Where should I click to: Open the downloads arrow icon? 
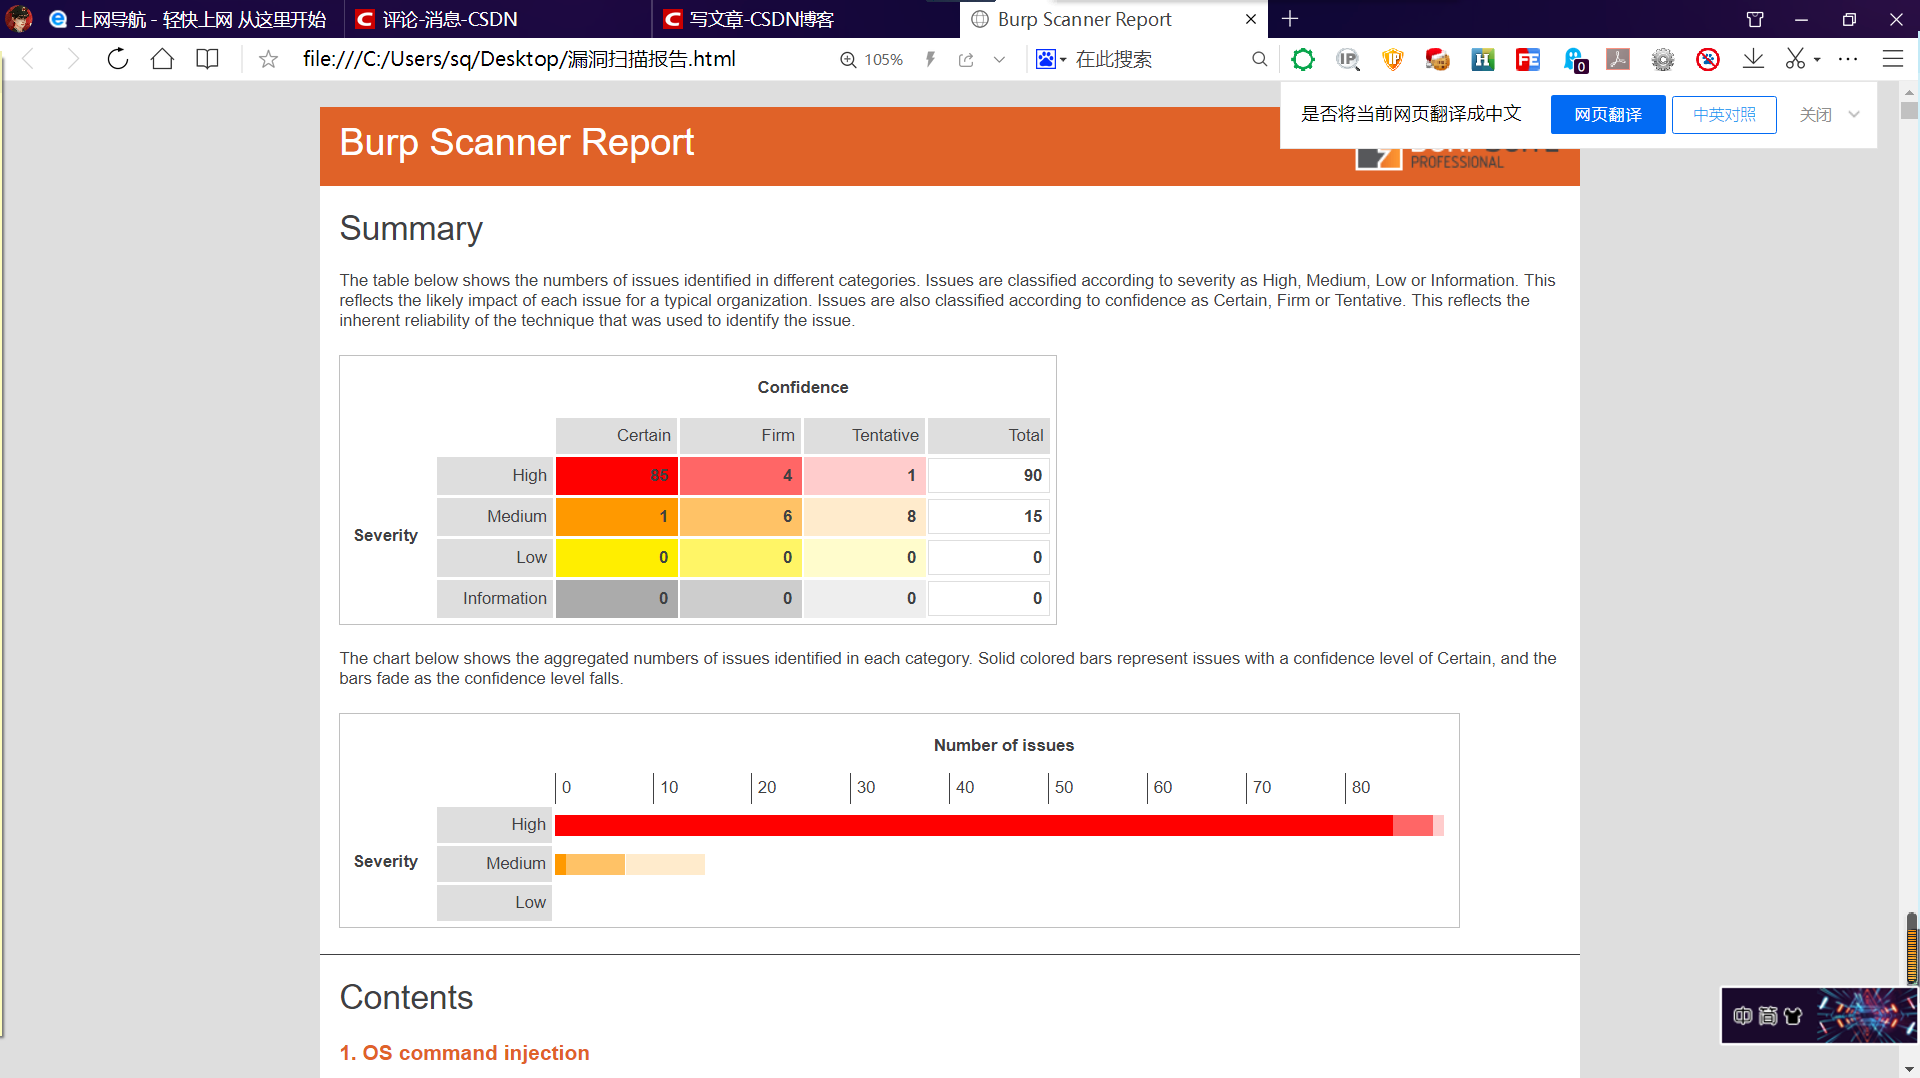[x=1753, y=60]
